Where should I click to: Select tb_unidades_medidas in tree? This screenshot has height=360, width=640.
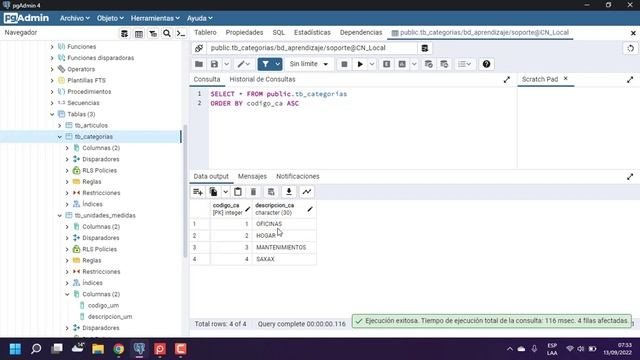click(105, 216)
